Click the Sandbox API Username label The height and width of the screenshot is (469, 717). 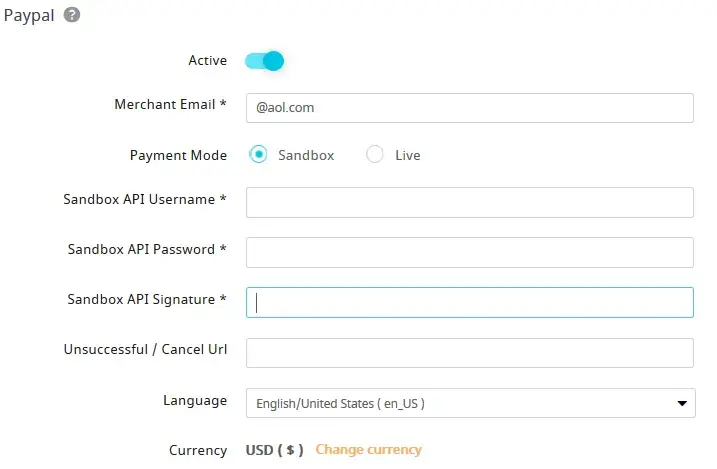click(144, 199)
